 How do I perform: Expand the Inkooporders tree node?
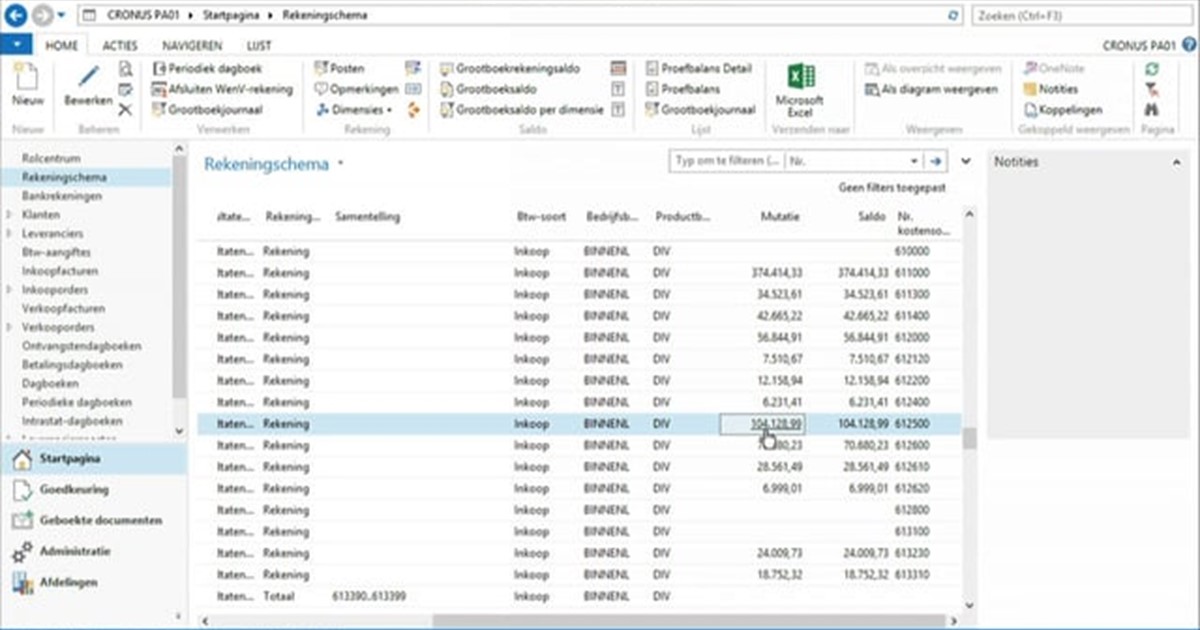click(10, 290)
